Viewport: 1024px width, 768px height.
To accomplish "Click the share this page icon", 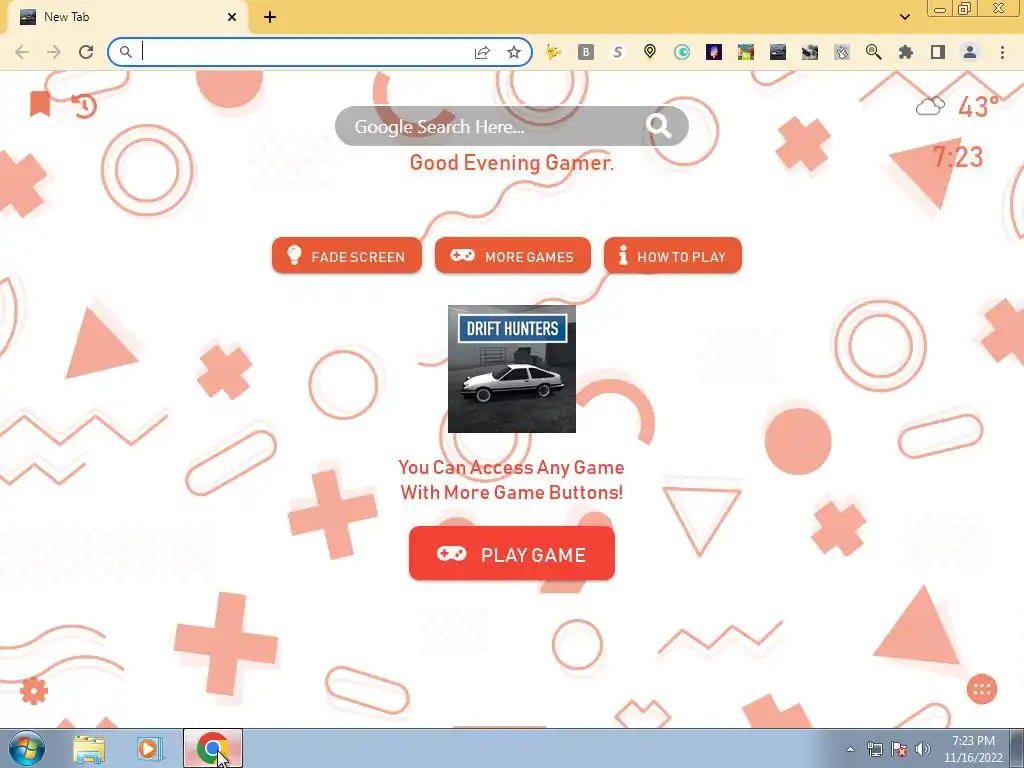I will click(482, 52).
